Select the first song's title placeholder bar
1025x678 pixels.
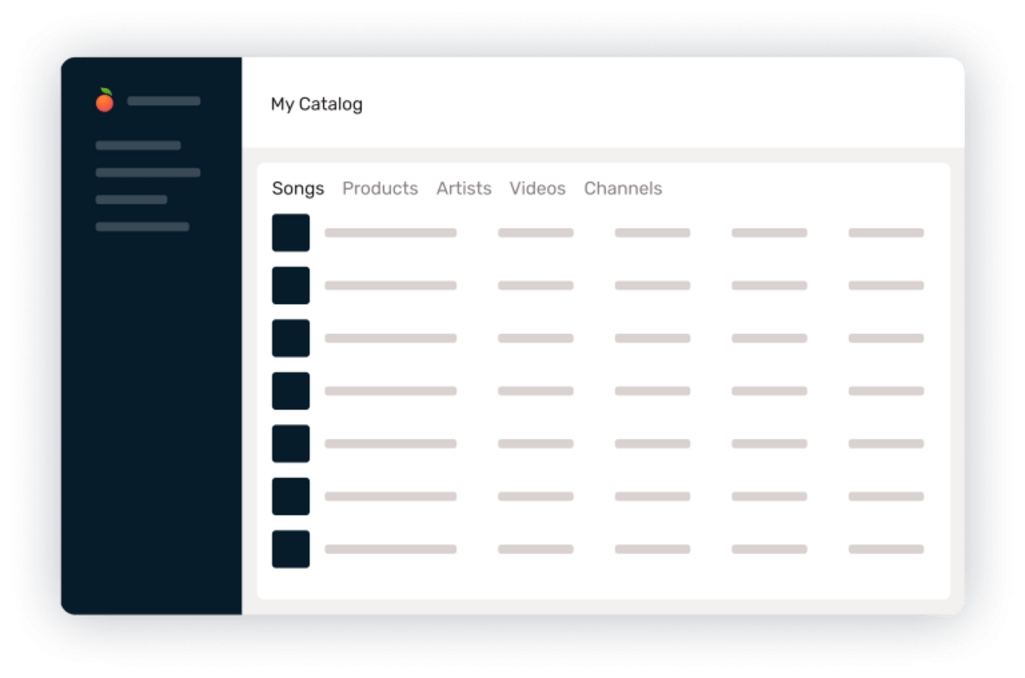pyautogui.click(x=390, y=232)
